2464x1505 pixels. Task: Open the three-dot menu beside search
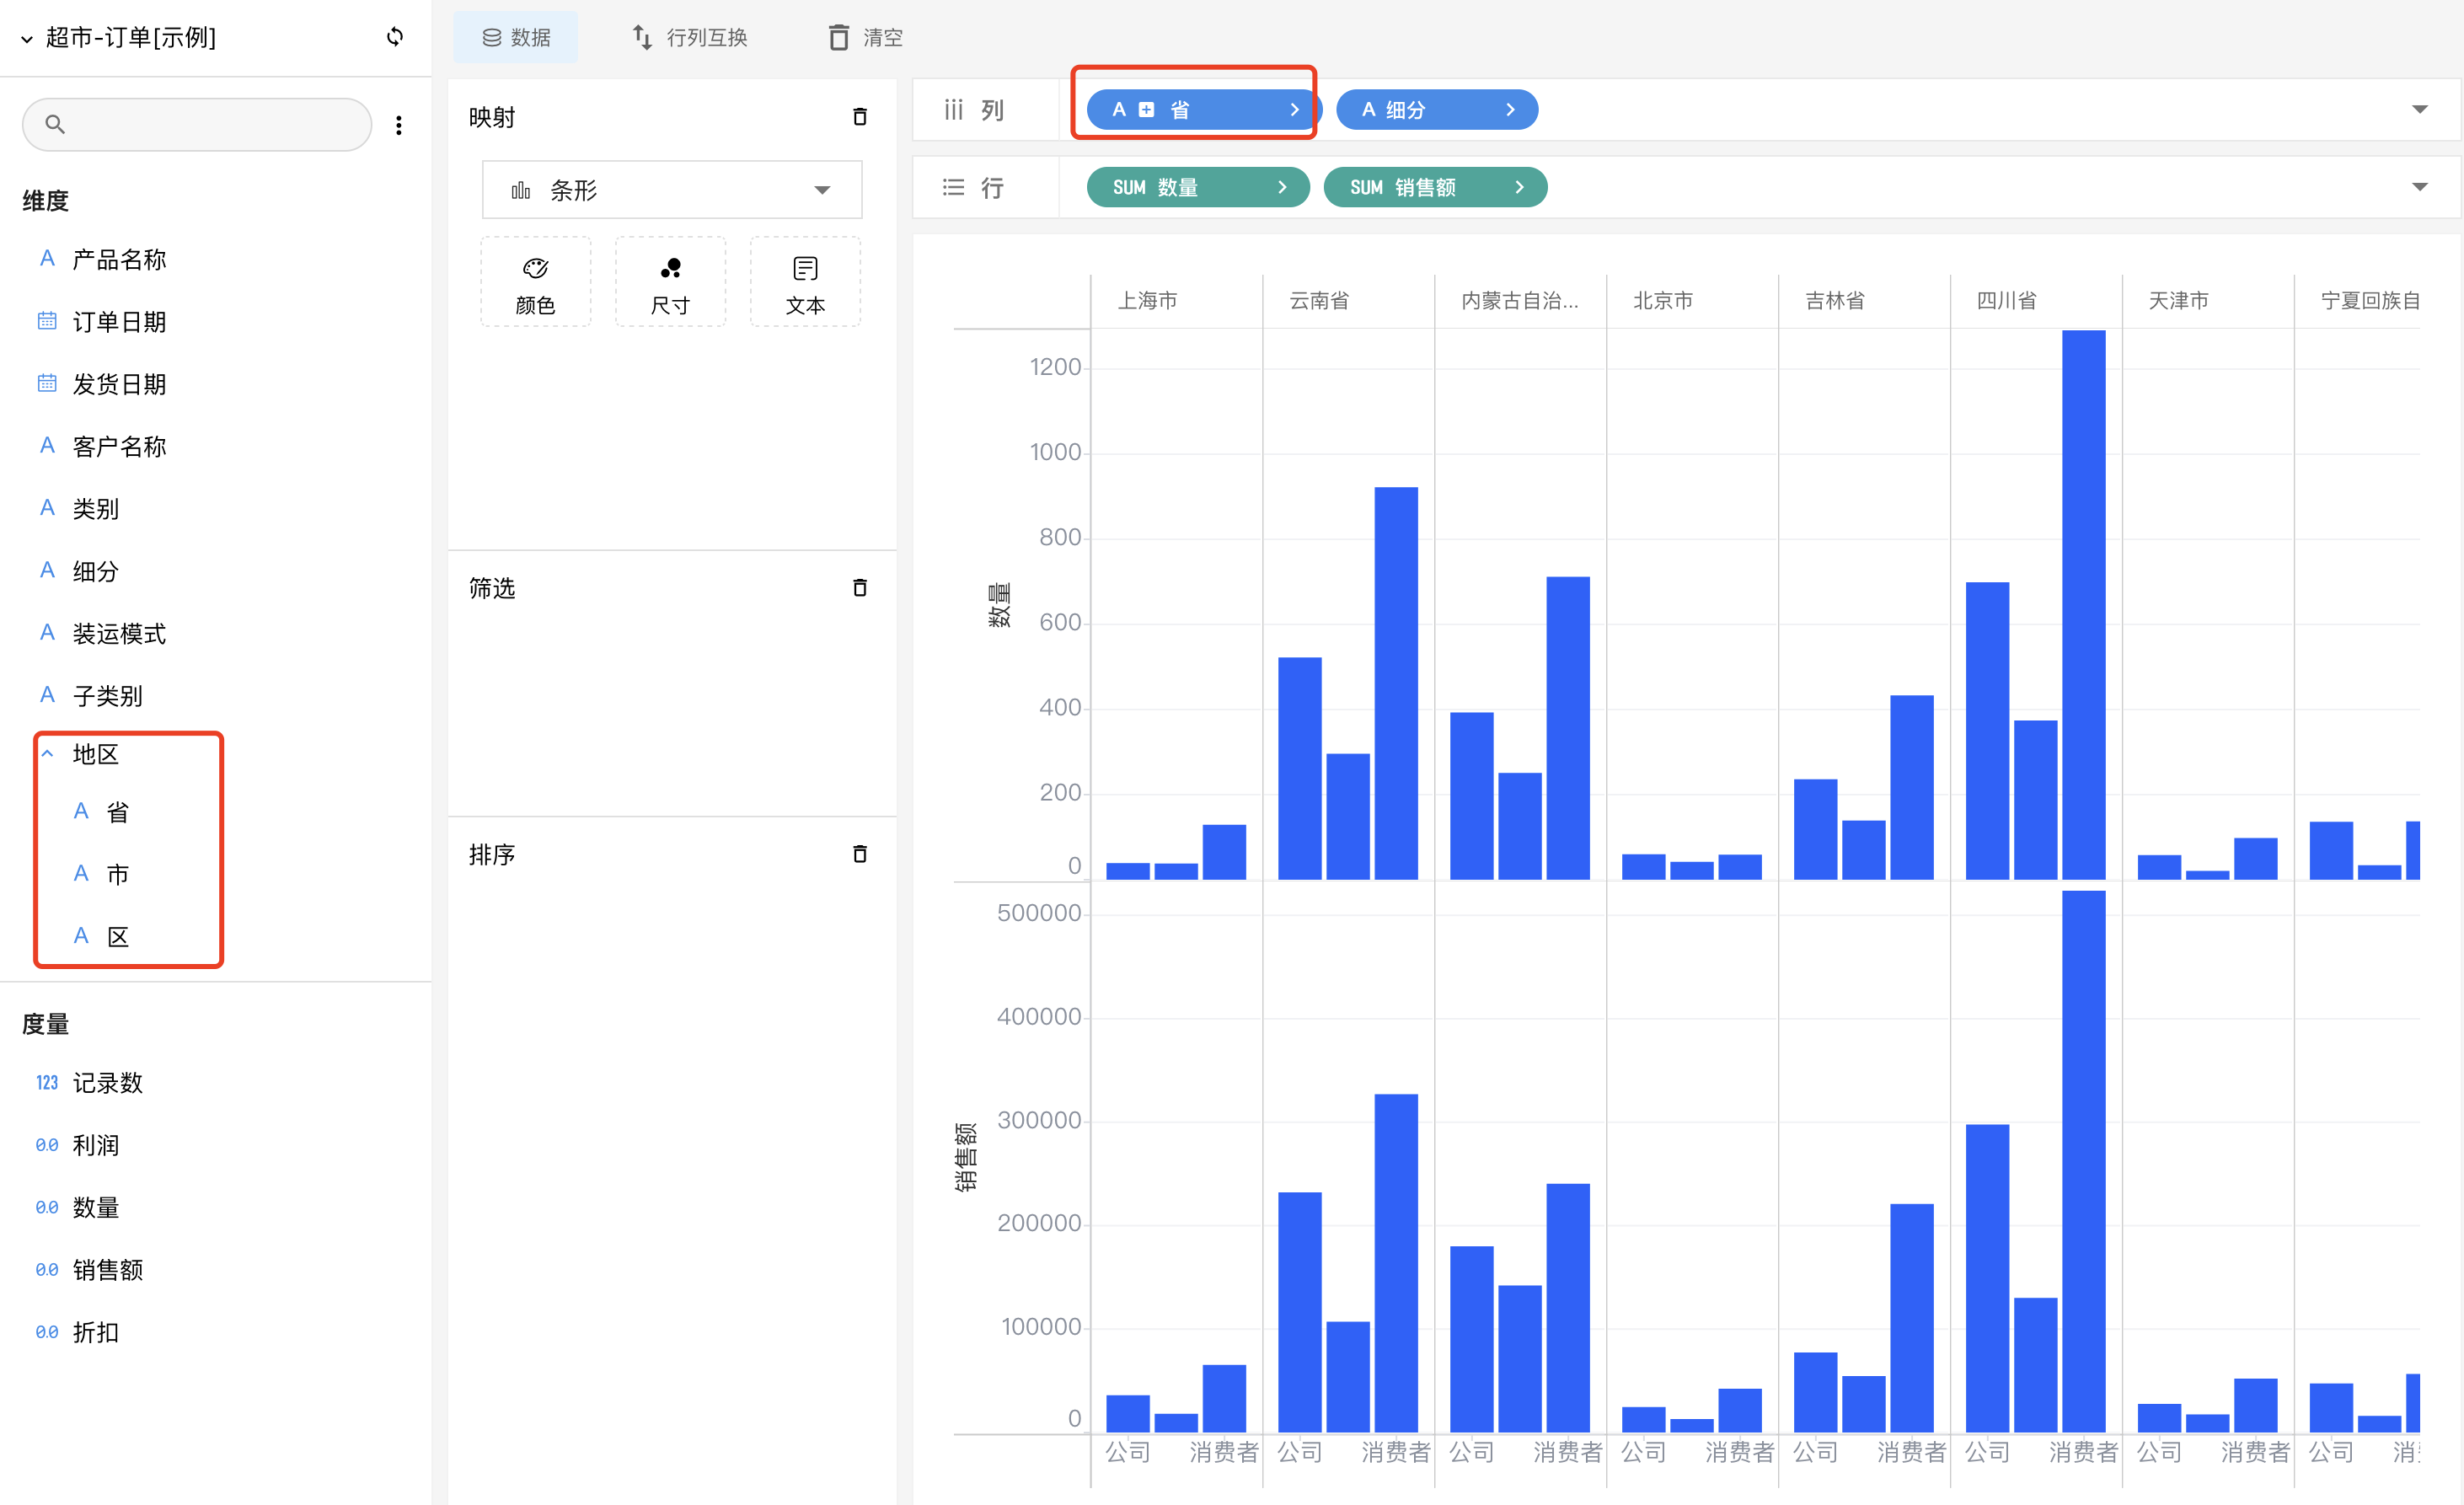tap(399, 125)
